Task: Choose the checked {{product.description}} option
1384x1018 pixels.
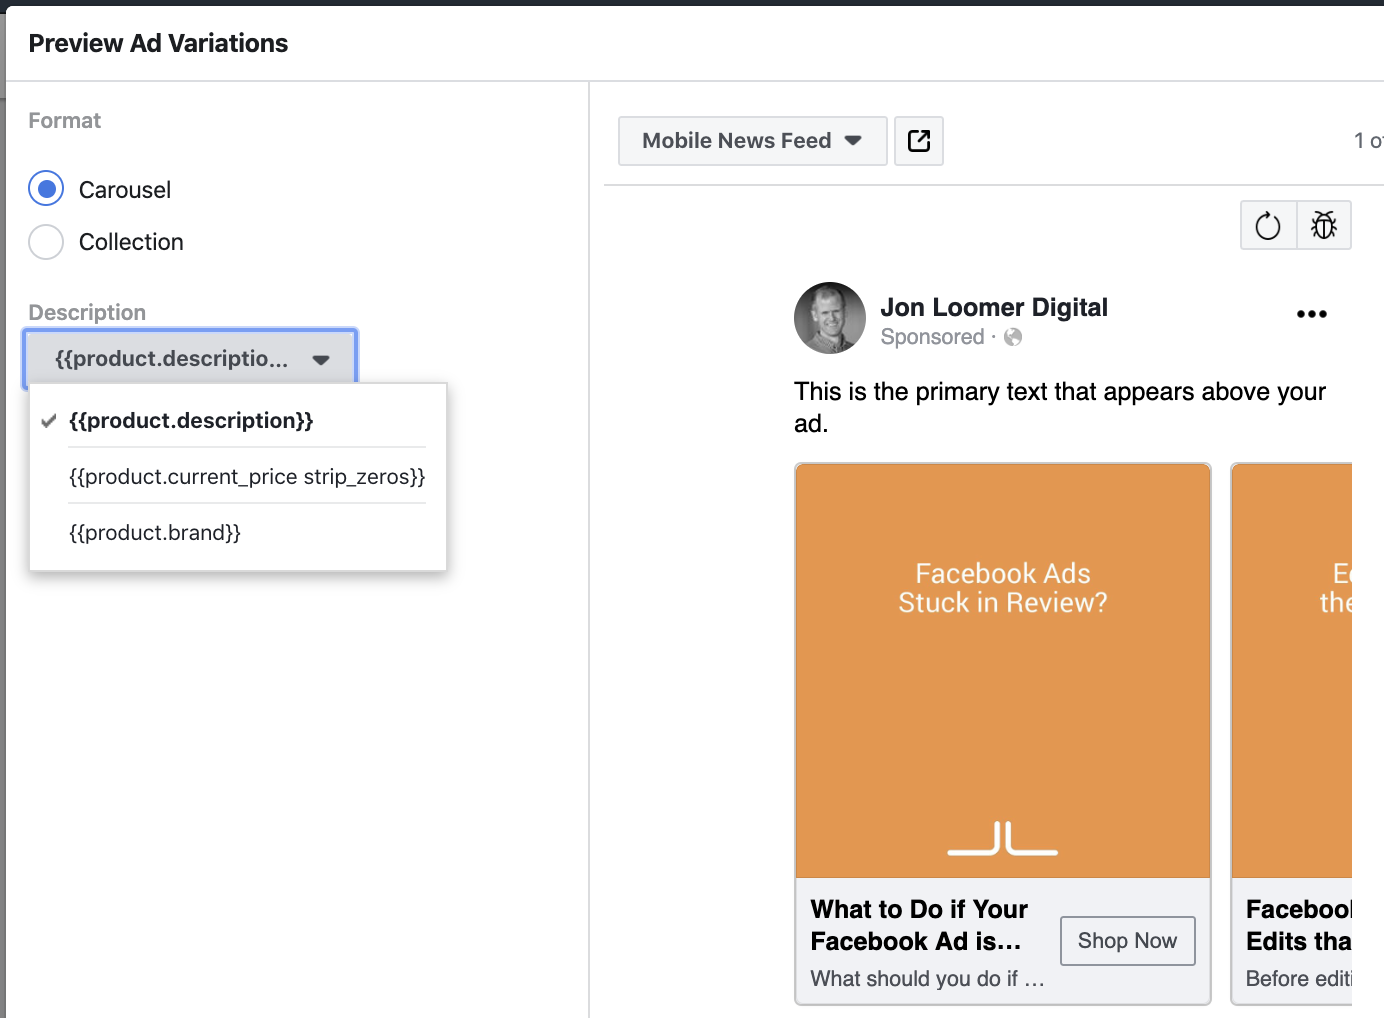Action: point(191,421)
